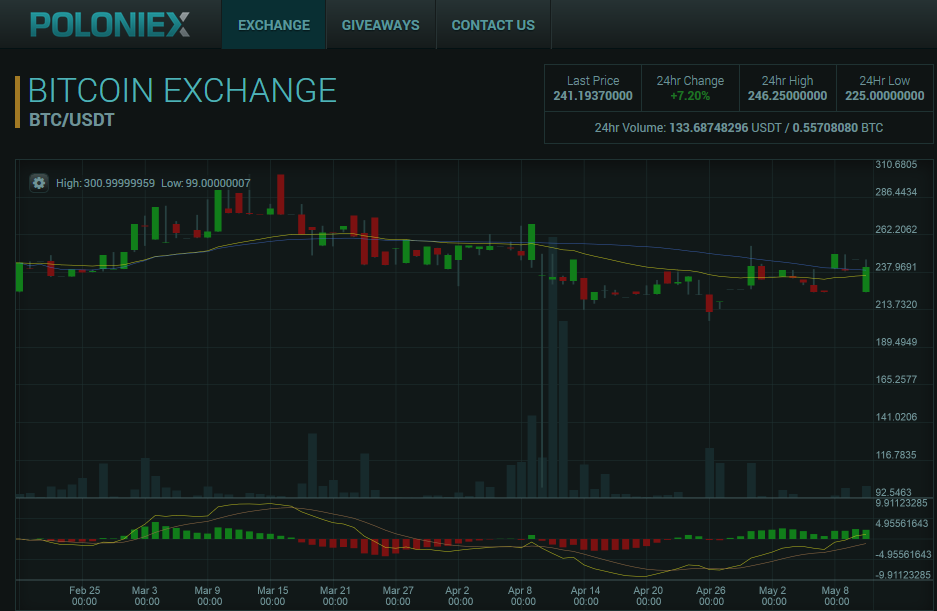Click the Mar 9 date marker
This screenshot has height=611, width=937.
(x=209, y=595)
